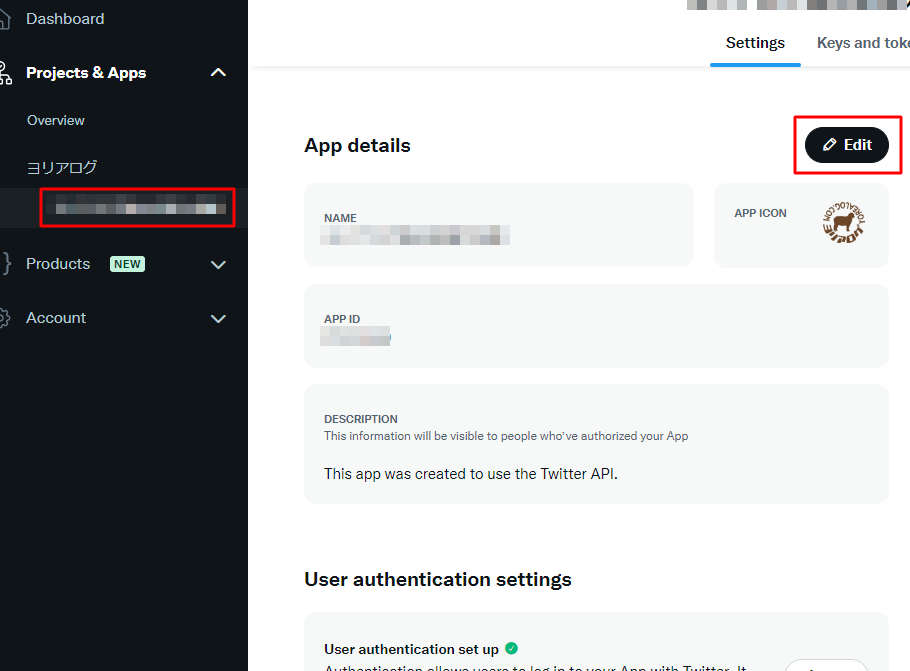
Task: Click the Account gear icon
Action: 4,318
